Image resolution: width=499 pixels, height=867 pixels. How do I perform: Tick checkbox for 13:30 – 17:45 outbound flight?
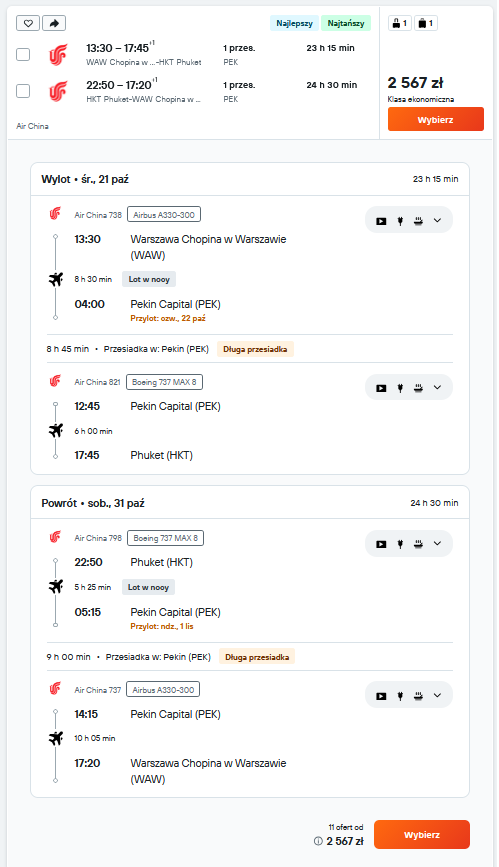tap(23, 54)
